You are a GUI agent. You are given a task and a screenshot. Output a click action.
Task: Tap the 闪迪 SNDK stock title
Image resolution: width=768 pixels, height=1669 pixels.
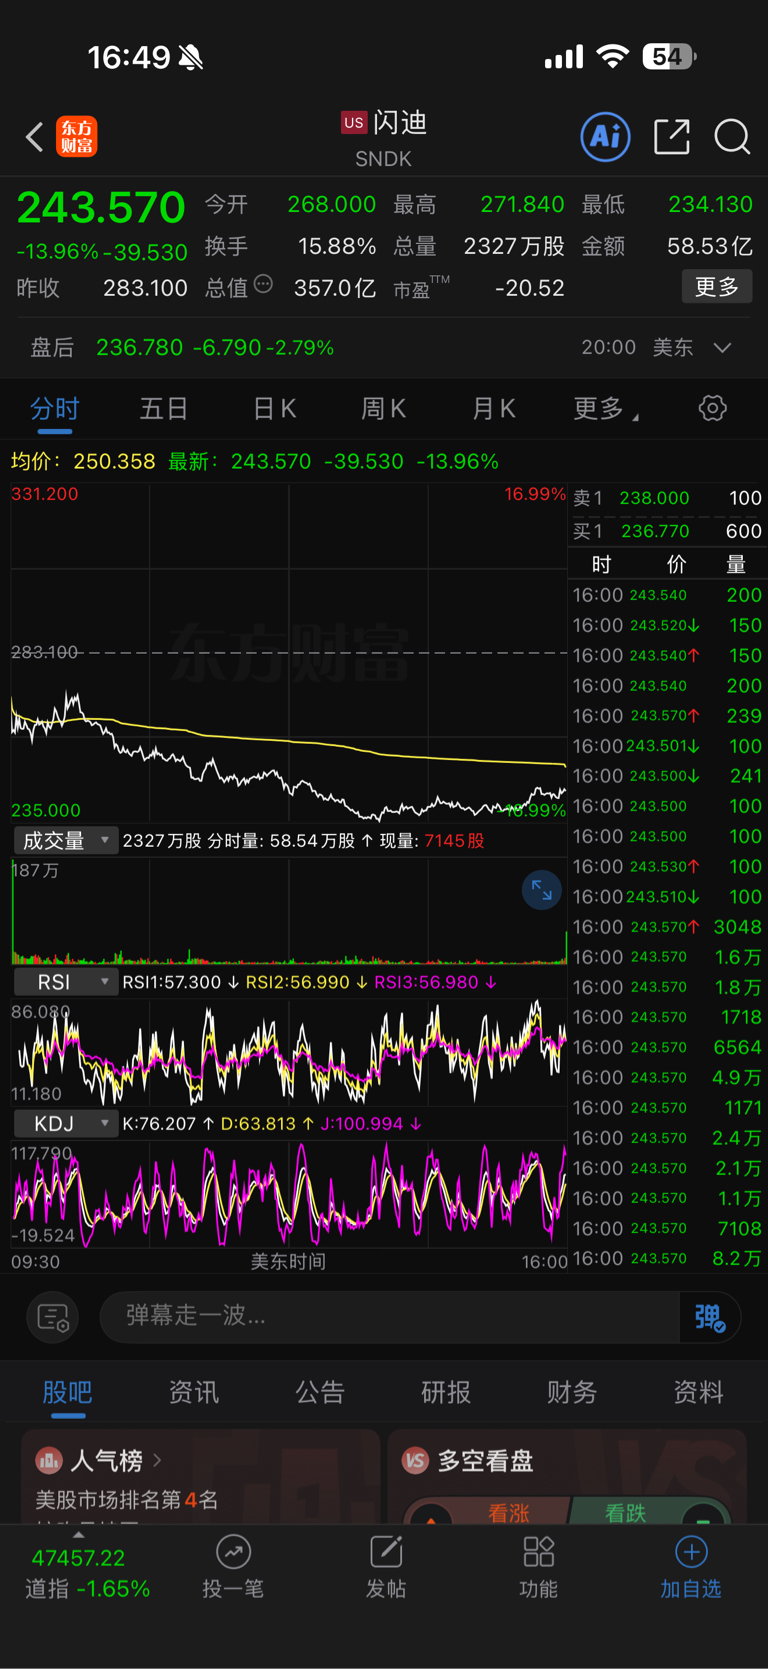(384, 138)
